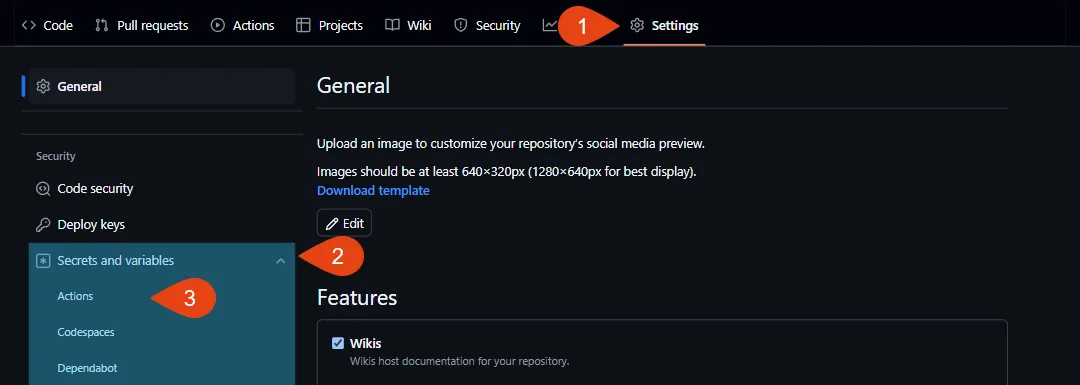Click the Settings gear icon in navigation
This screenshot has width=1080, height=385.
tap(637, 25)
